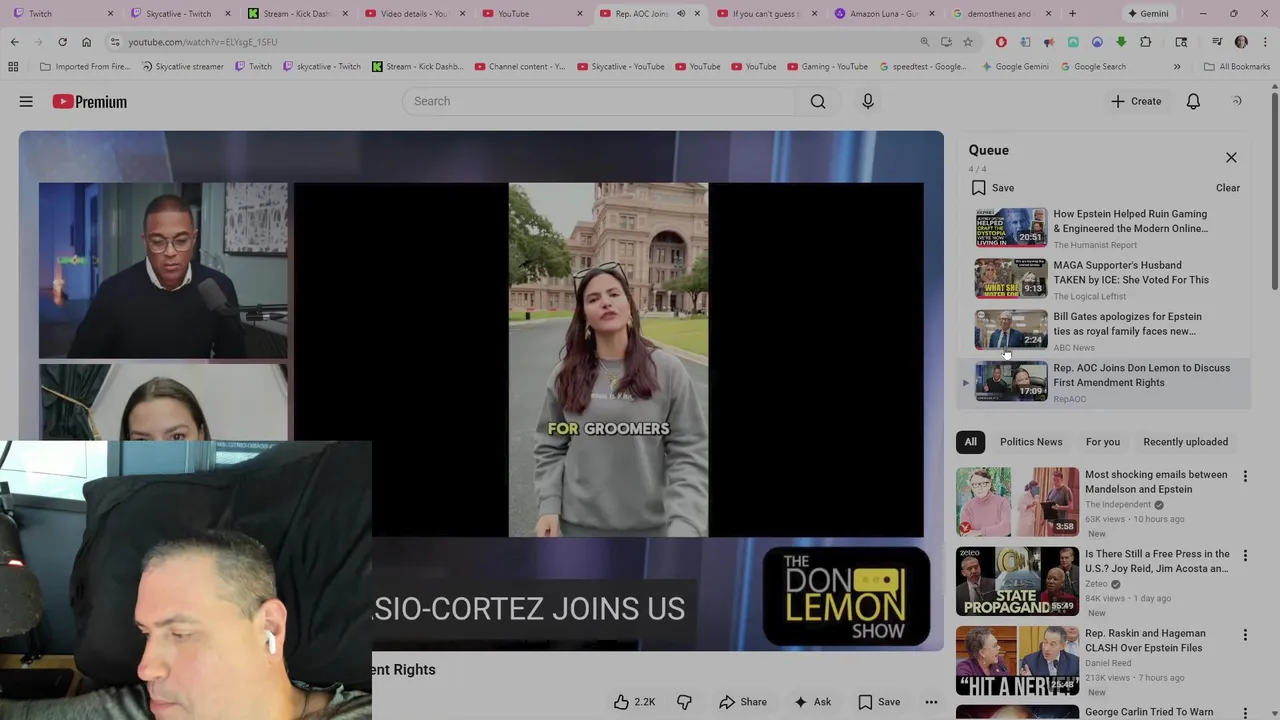
Task: Open YouTube notifications bell
Action: point(1193,101)
